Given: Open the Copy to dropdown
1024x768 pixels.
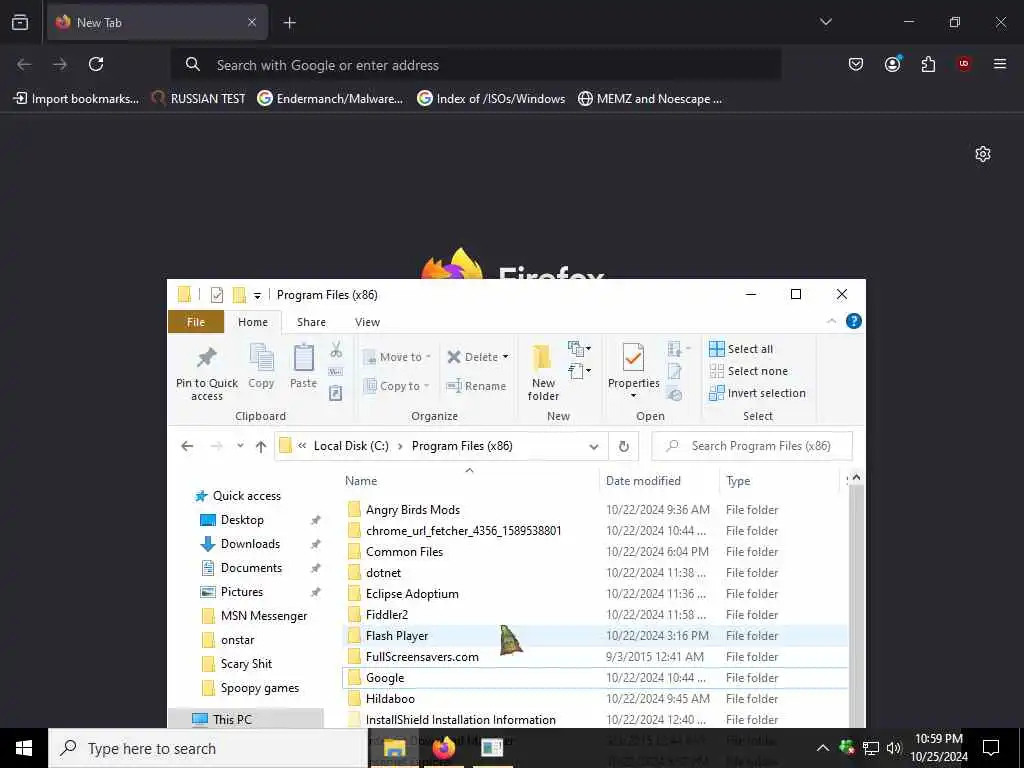Looking at the screenshot, I should (396, 386).
